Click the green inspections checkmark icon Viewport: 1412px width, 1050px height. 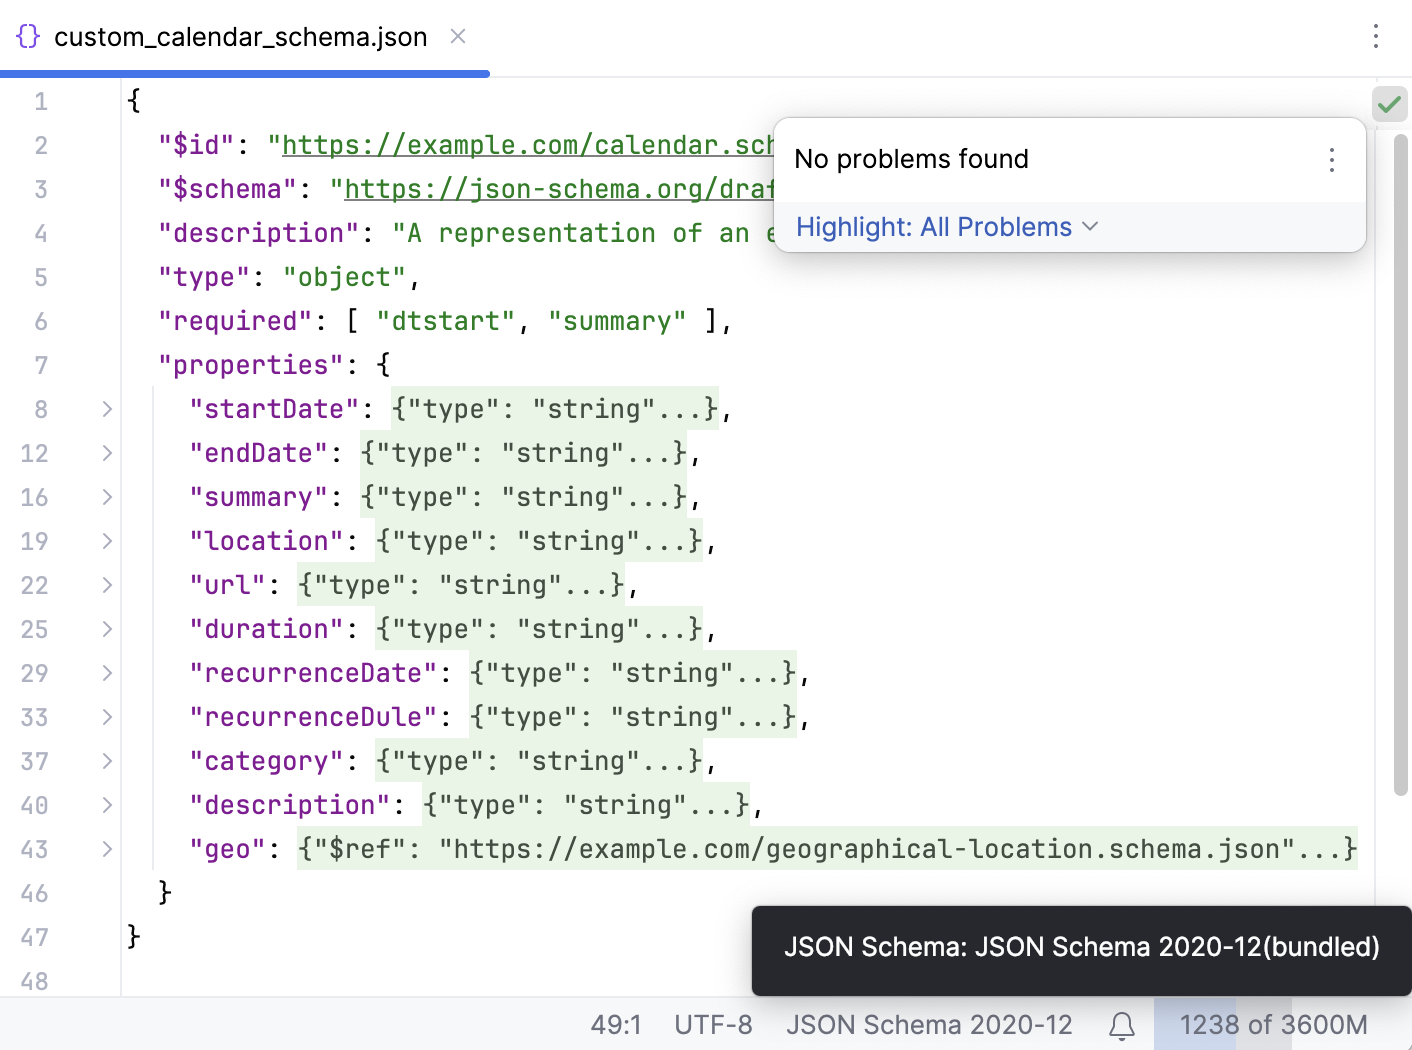[x=1389, y=103]
